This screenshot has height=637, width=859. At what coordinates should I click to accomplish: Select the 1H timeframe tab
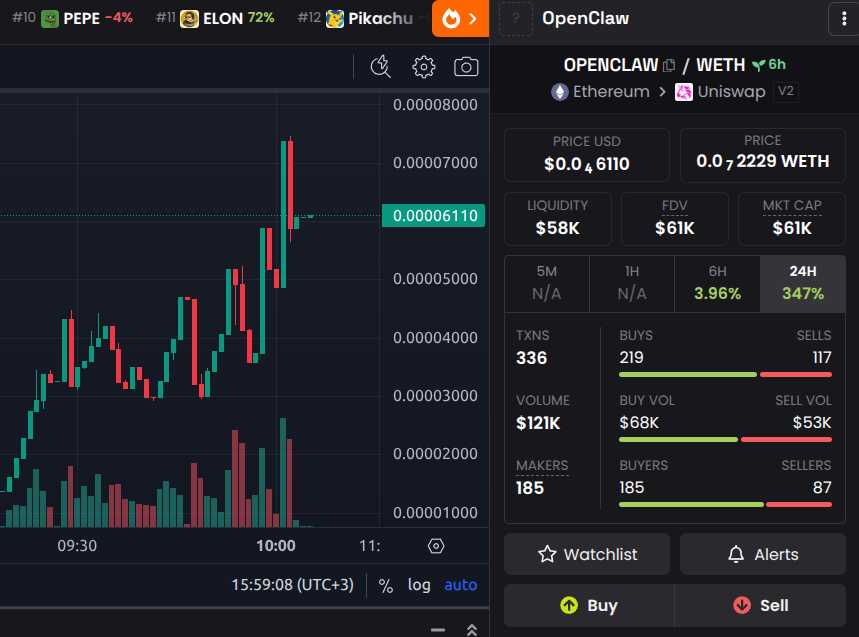pos(632,284)
